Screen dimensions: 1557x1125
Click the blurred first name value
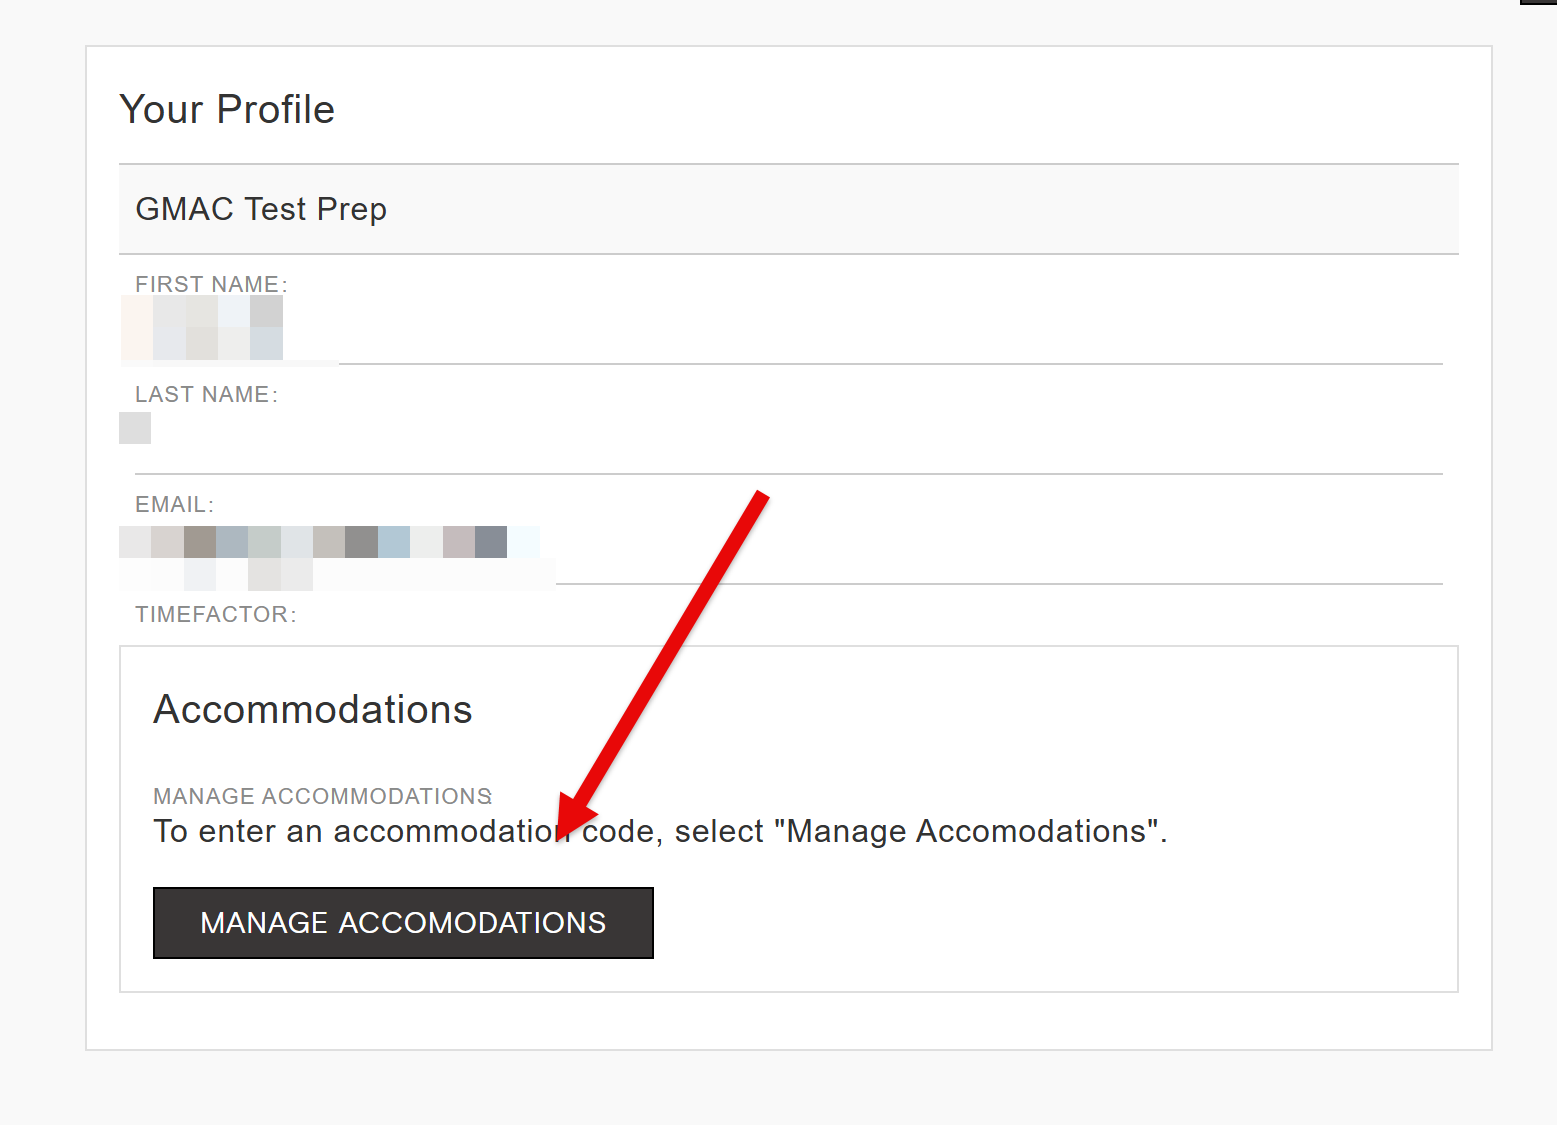click(202, 328)
